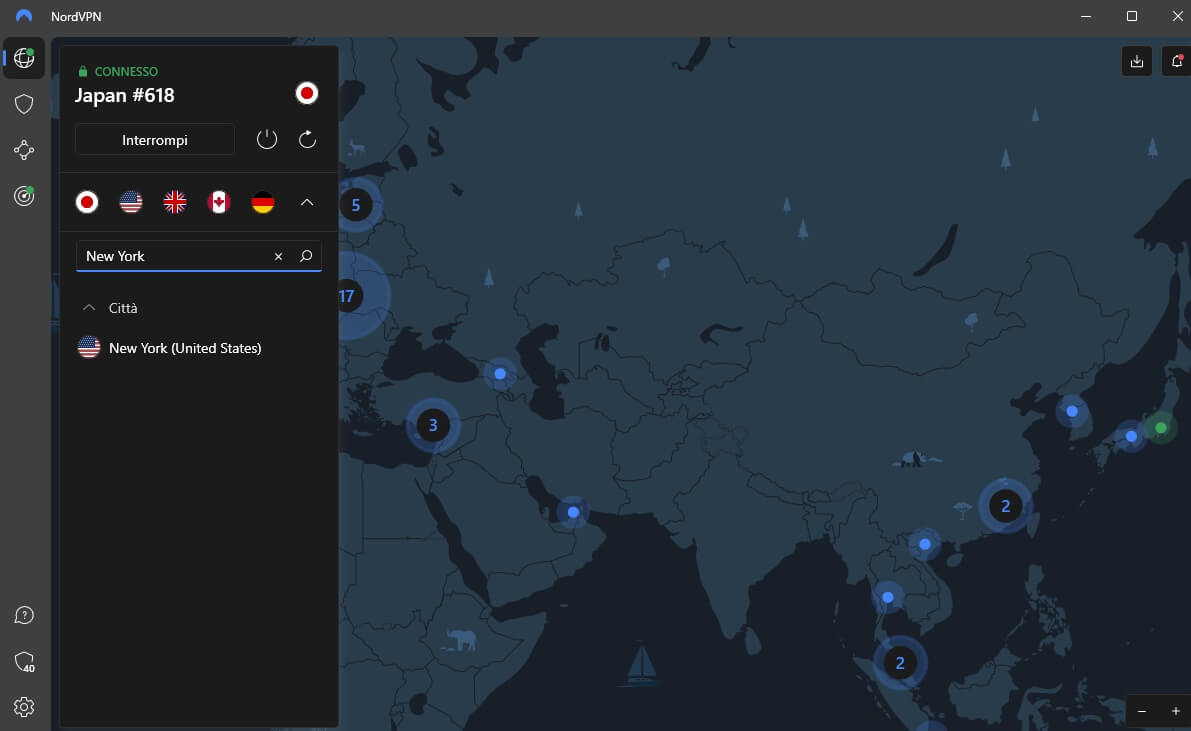Open the VPN globe view in sidebar
The width and height of the screenshot is (1191, 731).
(24, 58)
